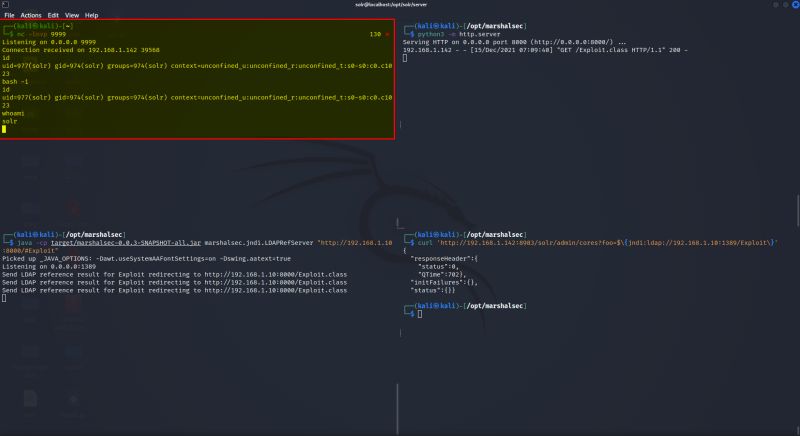Click the "initFailures":{}, line
This screenshot has width=800, height=436.
point(443,283)
